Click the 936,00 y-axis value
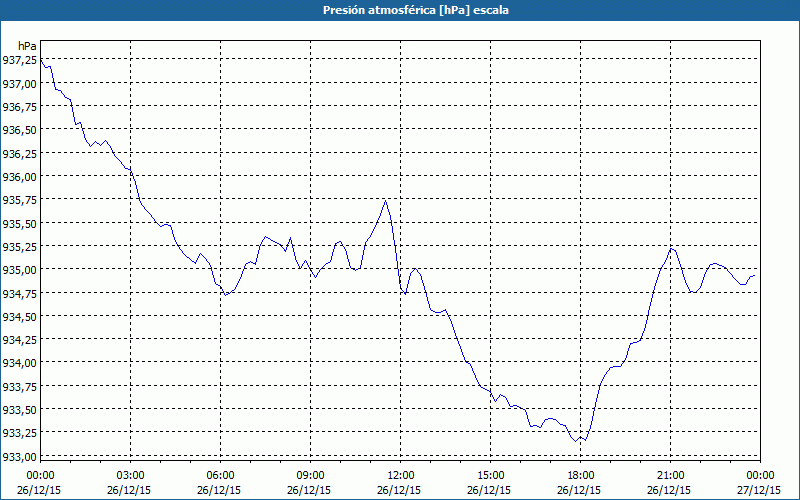This screenshot has height=500, width=800. coord(19,177)
